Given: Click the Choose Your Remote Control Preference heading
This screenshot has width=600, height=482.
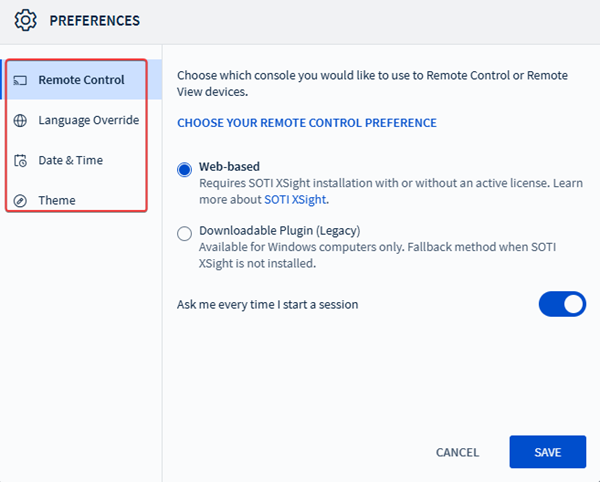Looking at the screenshot, I should tap(307, 123).
